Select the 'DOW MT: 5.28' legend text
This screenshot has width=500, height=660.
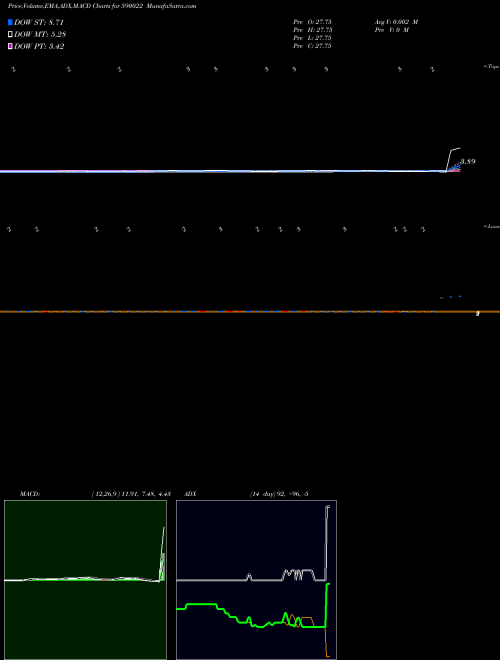40,35
